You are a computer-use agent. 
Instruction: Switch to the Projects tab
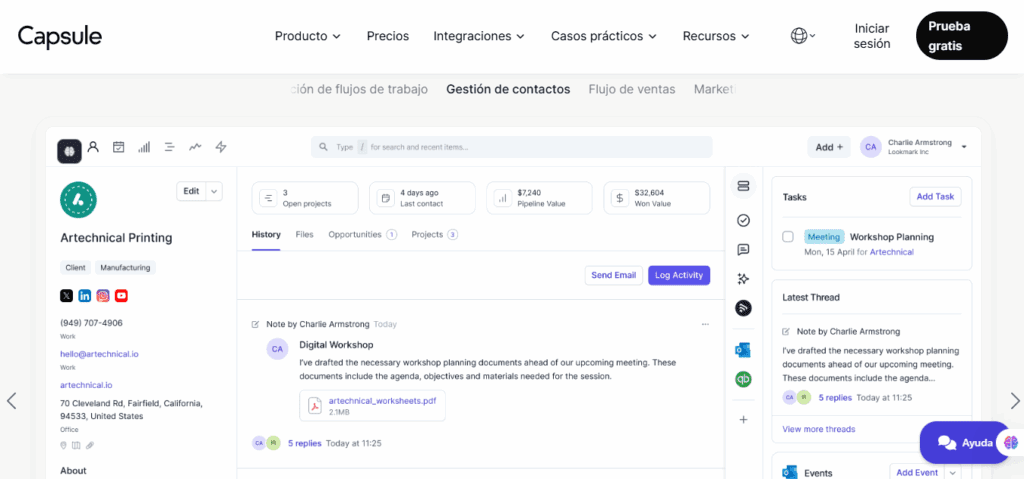coord(434,235)
